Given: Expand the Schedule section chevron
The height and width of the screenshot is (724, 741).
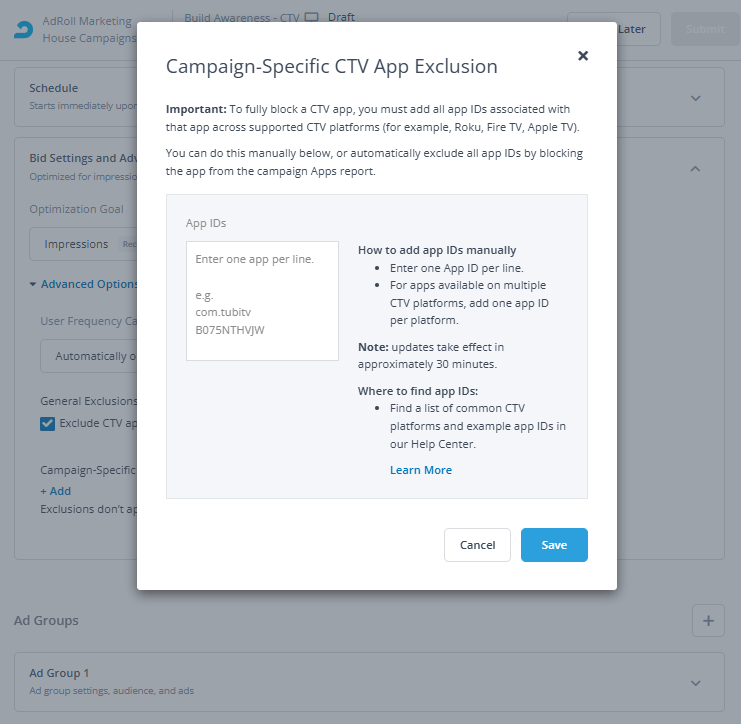Looking at the screenshot, I should (695, 98).
